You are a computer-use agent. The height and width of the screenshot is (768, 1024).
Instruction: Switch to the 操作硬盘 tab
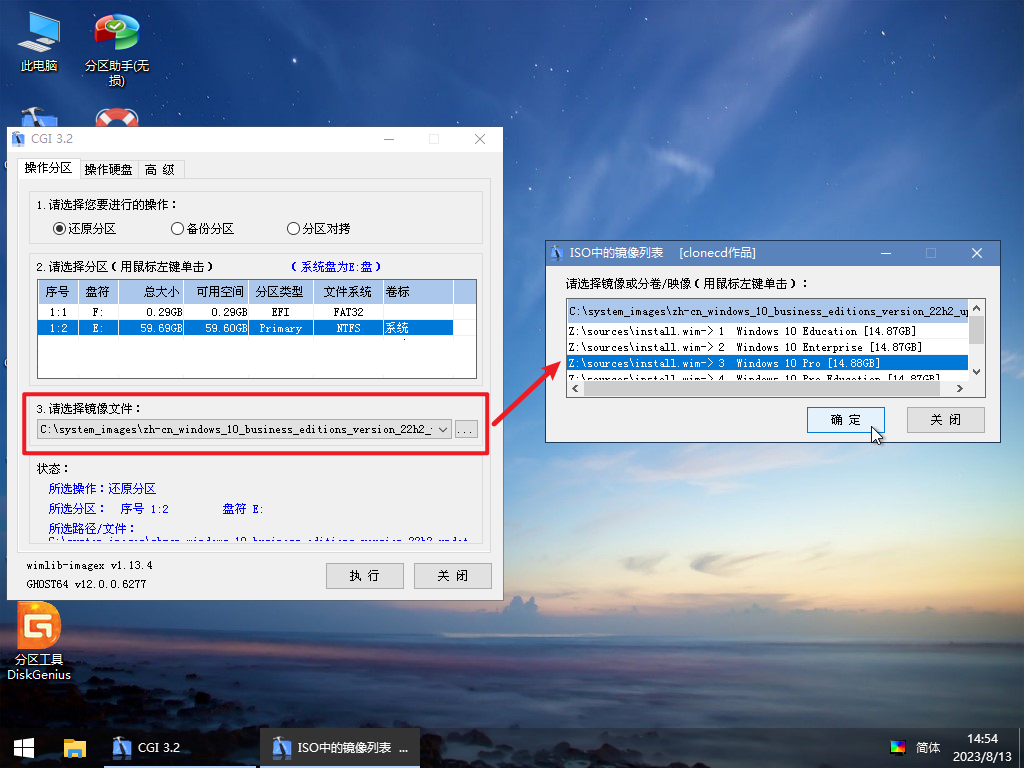108,169
